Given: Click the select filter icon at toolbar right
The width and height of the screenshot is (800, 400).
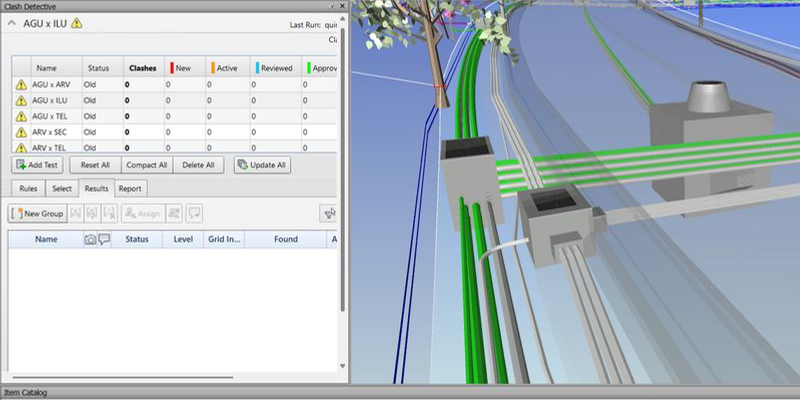Looking at the screenshot, I should (x=328, y=213).
